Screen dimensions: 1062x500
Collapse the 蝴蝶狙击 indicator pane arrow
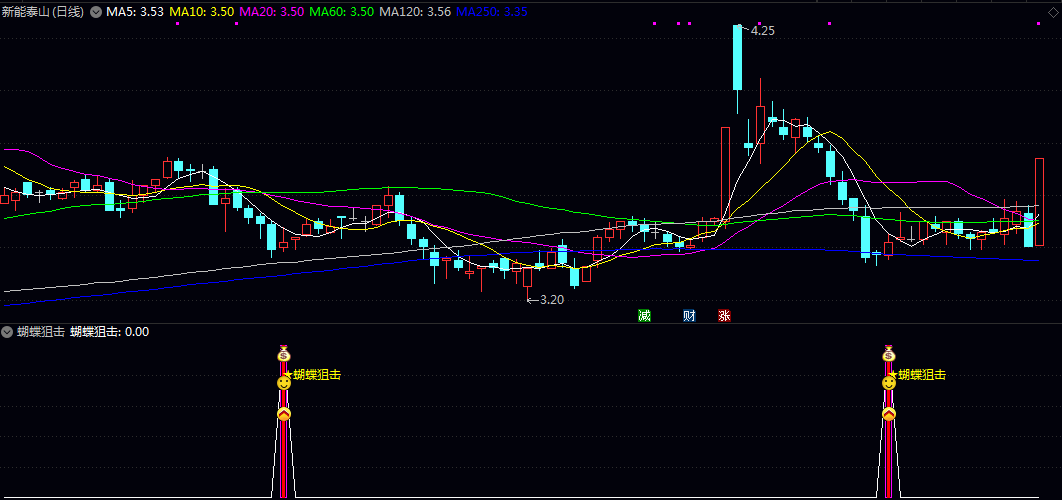click(x=7, y=331)
